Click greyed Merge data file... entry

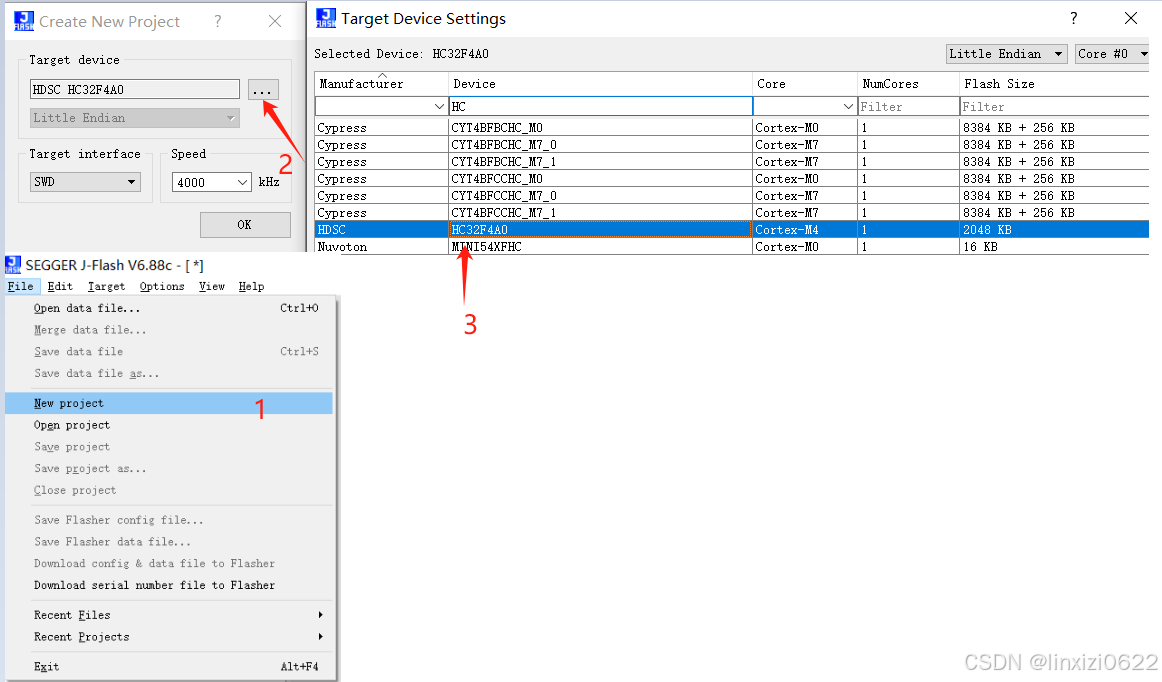pos(169,330)
